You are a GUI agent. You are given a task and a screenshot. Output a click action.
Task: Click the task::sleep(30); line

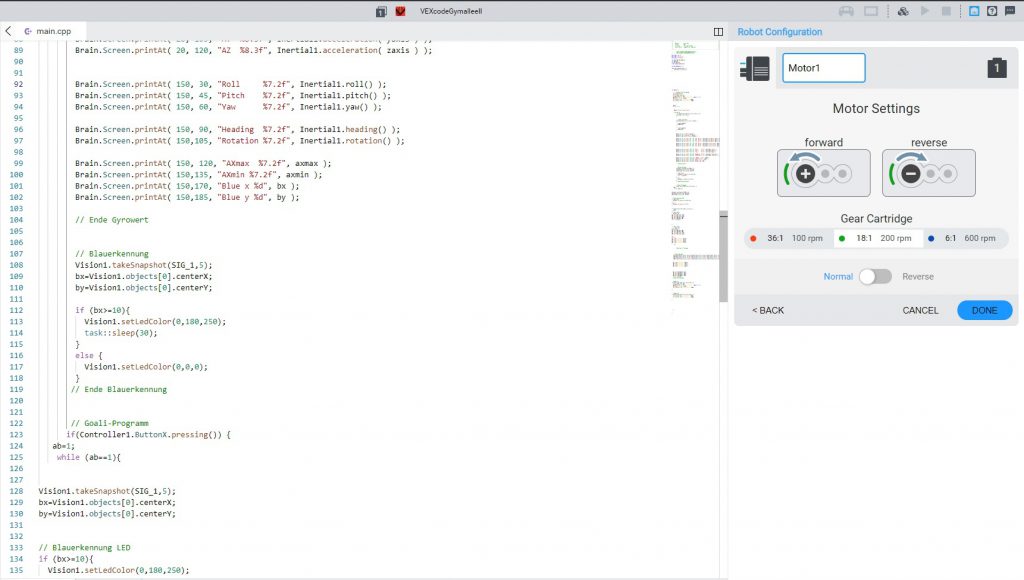(x=121, y=333)
